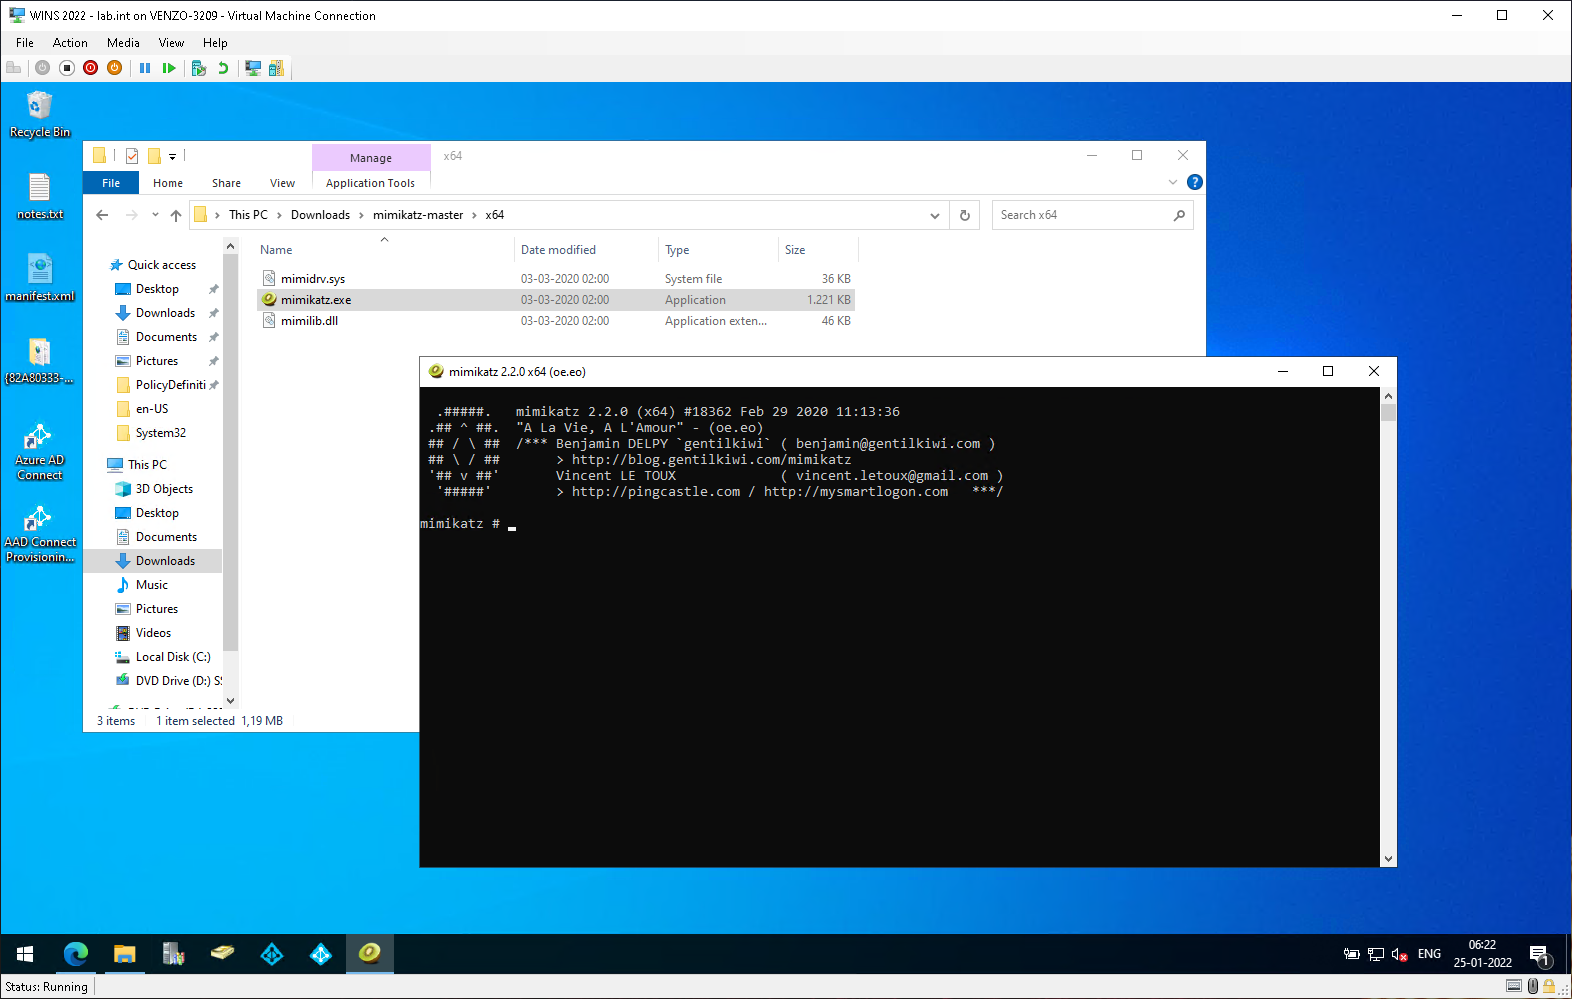Open PolicyDefiniti folder in Quick access
The height and width of the screenshot is (999, 1572).
tap(170, 385)
